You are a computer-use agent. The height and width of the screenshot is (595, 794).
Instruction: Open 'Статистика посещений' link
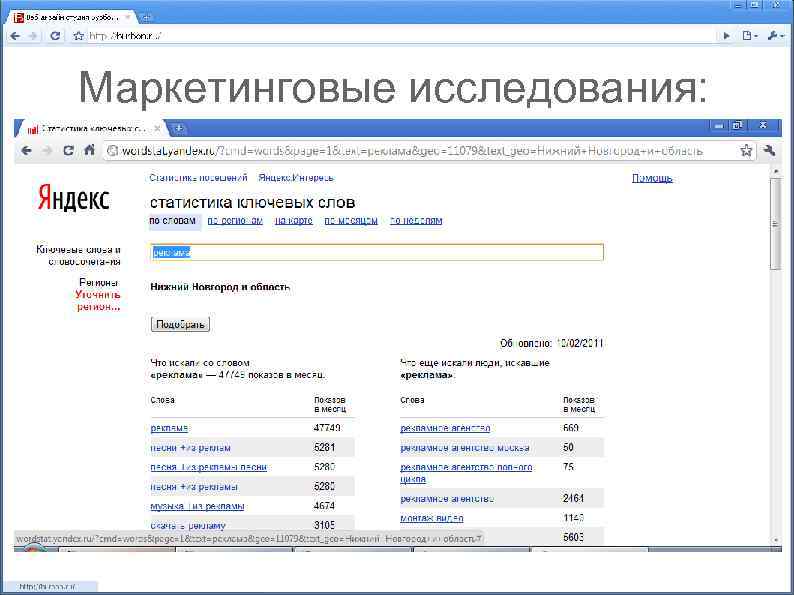point(198,178)
